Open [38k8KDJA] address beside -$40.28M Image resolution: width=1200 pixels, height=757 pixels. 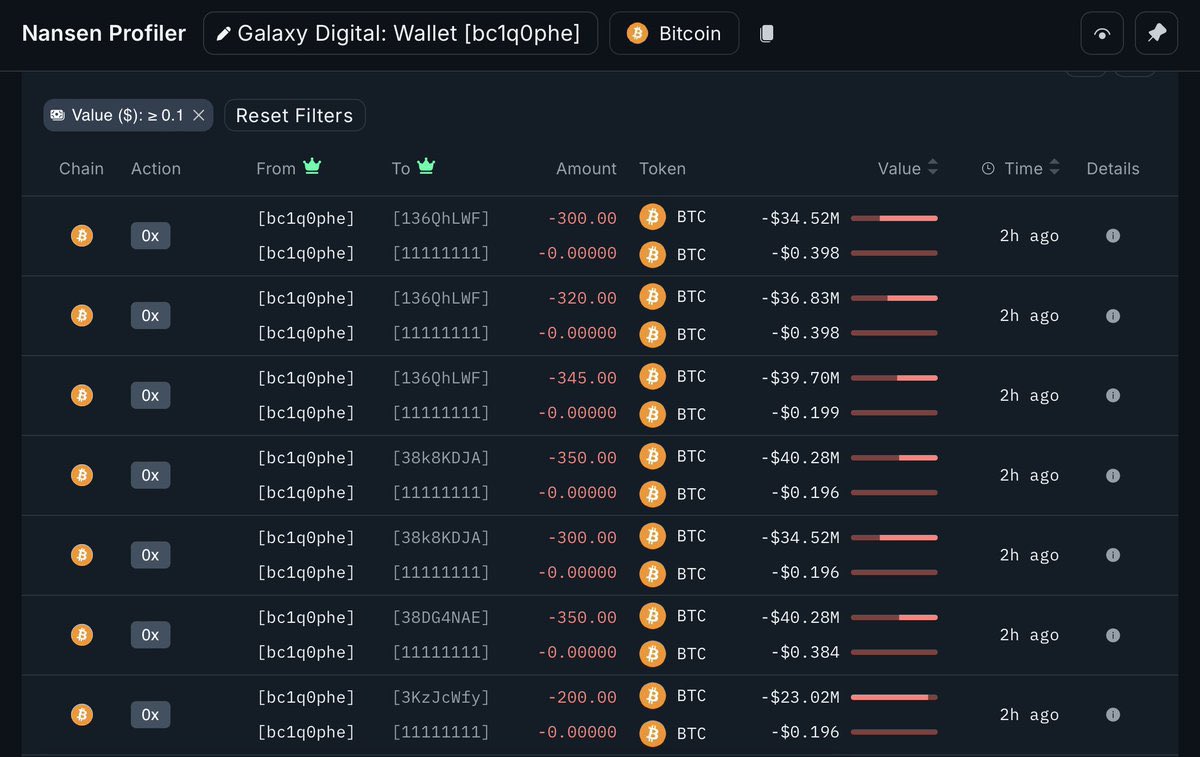[x=441, y=458]
